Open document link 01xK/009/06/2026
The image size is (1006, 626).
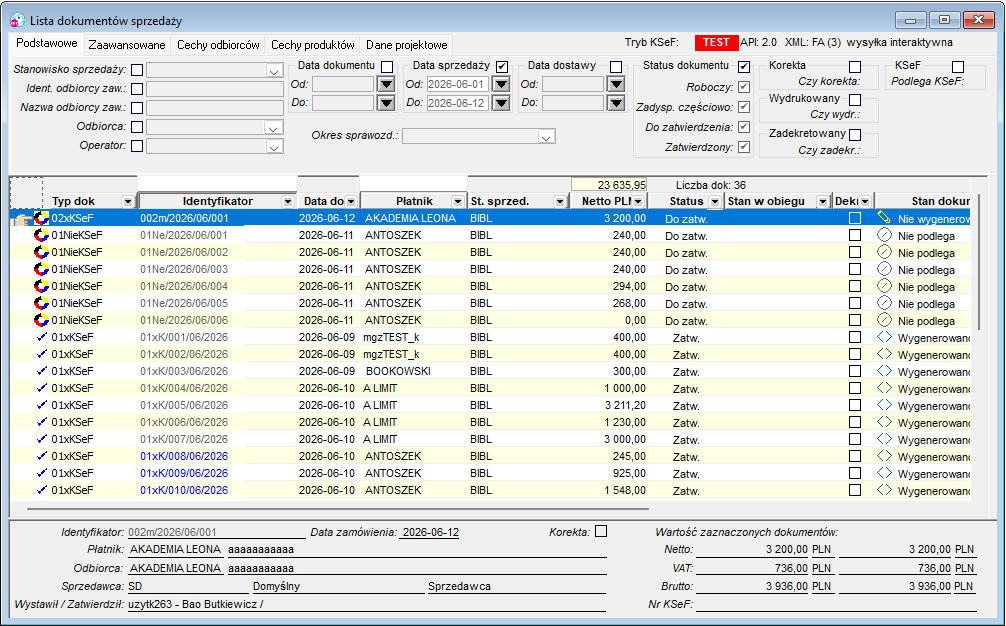[x=184, y=473]
